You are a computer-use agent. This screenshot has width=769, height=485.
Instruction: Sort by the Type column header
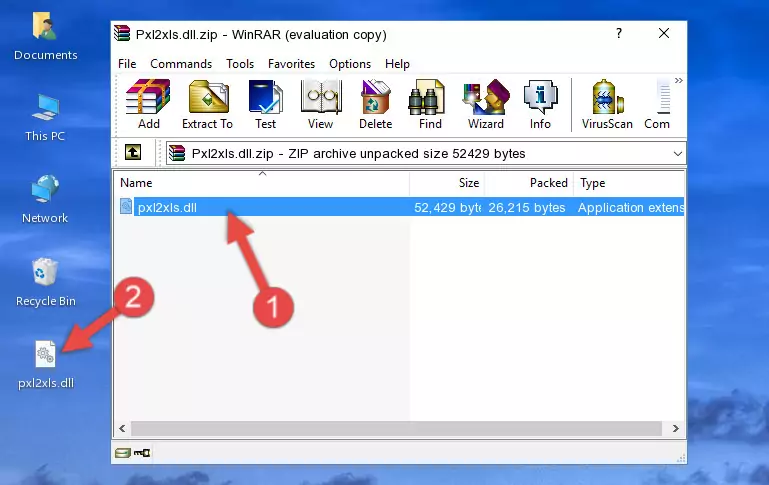point(629,183)
